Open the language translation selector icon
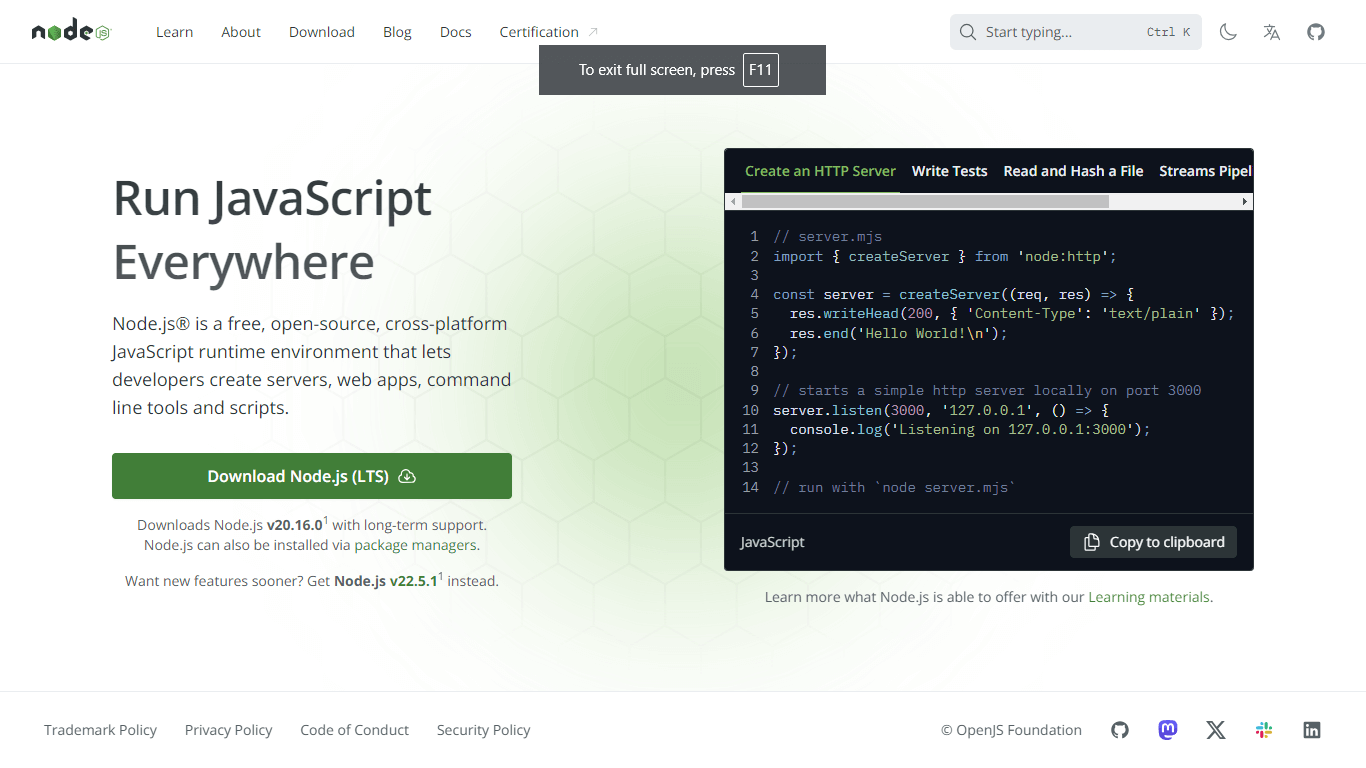Viewport: 1366px width, 768px height. coord(1272,32)
